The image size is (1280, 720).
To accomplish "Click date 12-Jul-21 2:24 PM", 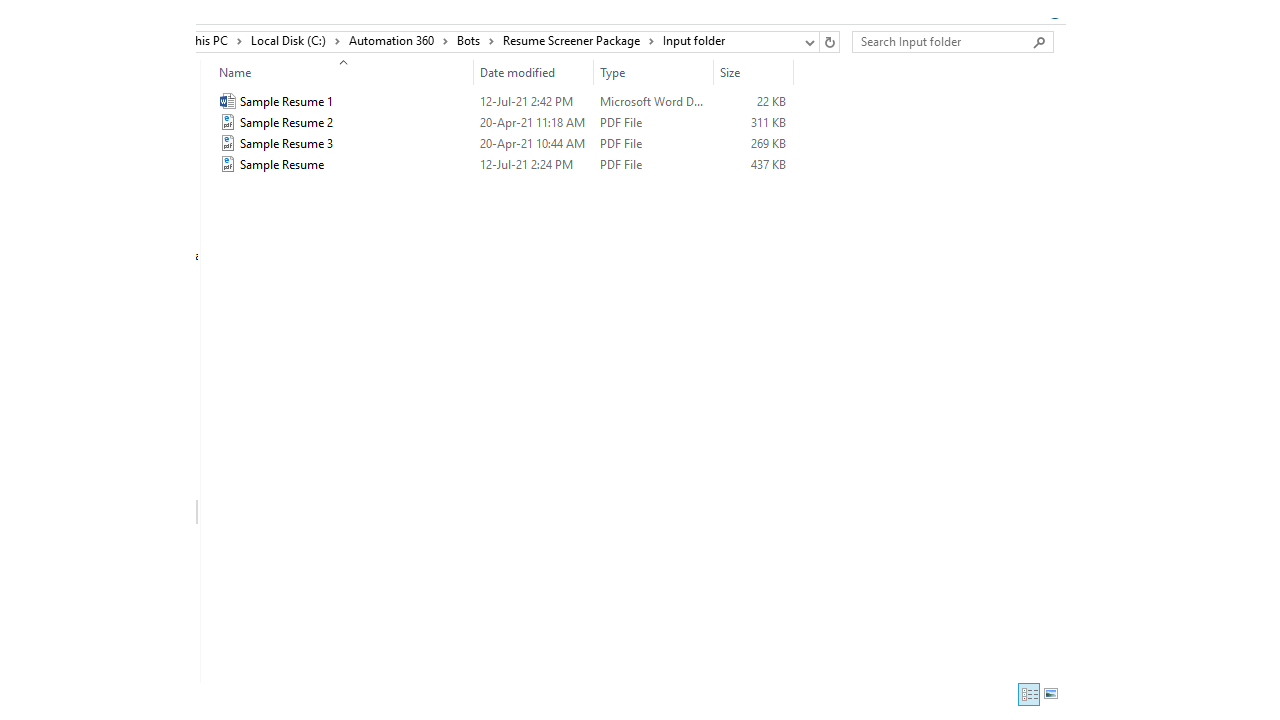I will [x=526, y=165].
